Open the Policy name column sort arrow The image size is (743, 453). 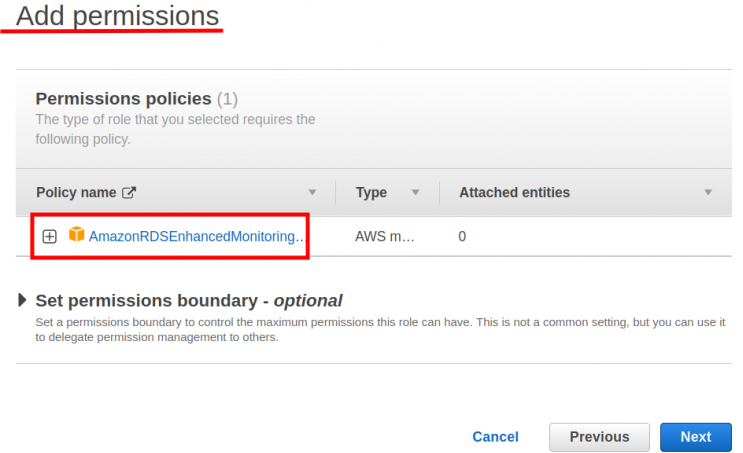pyautogui.click(x=312, y=193)
